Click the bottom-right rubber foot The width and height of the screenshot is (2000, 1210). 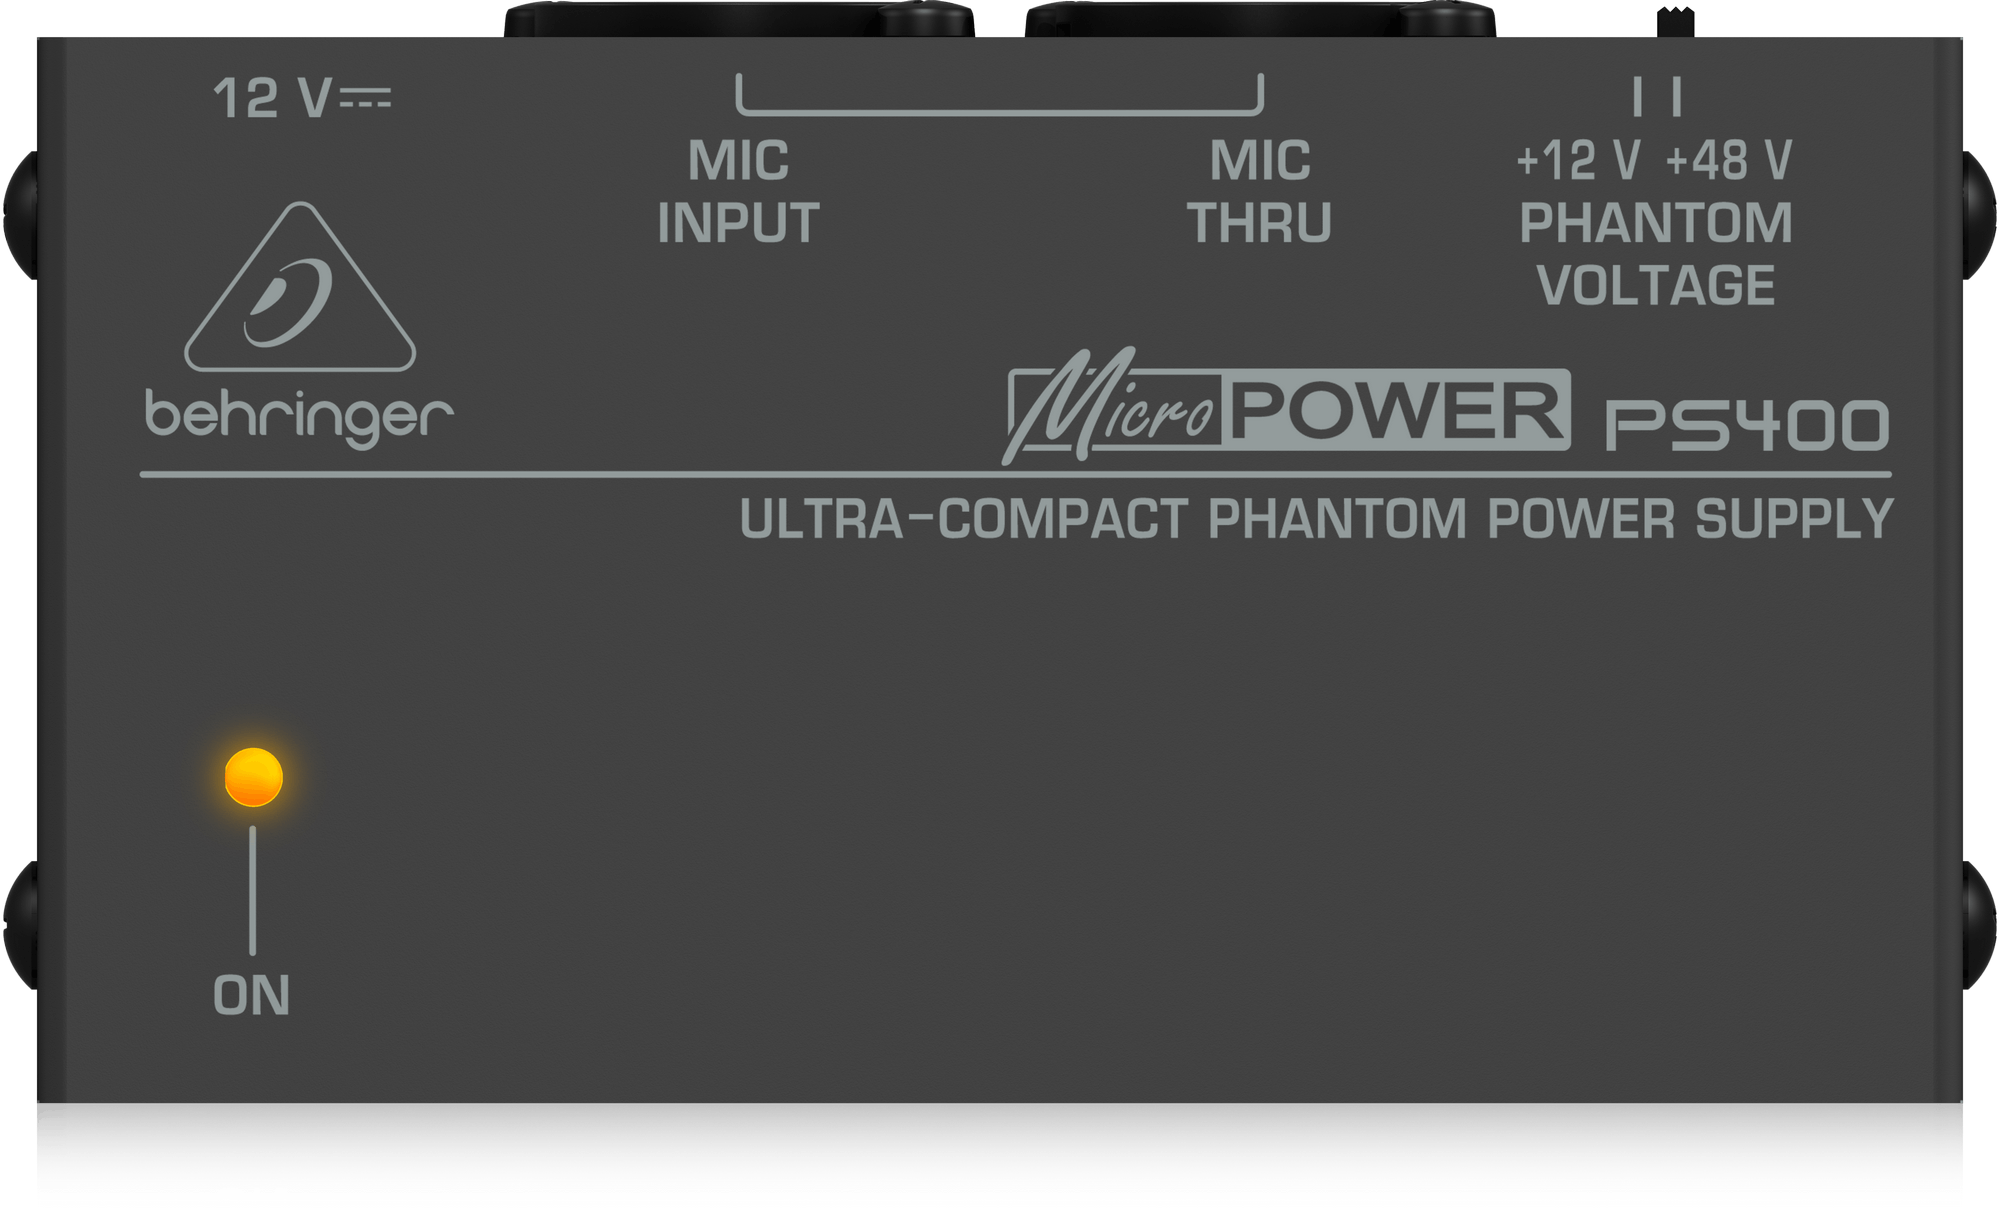pos(1979,925)
